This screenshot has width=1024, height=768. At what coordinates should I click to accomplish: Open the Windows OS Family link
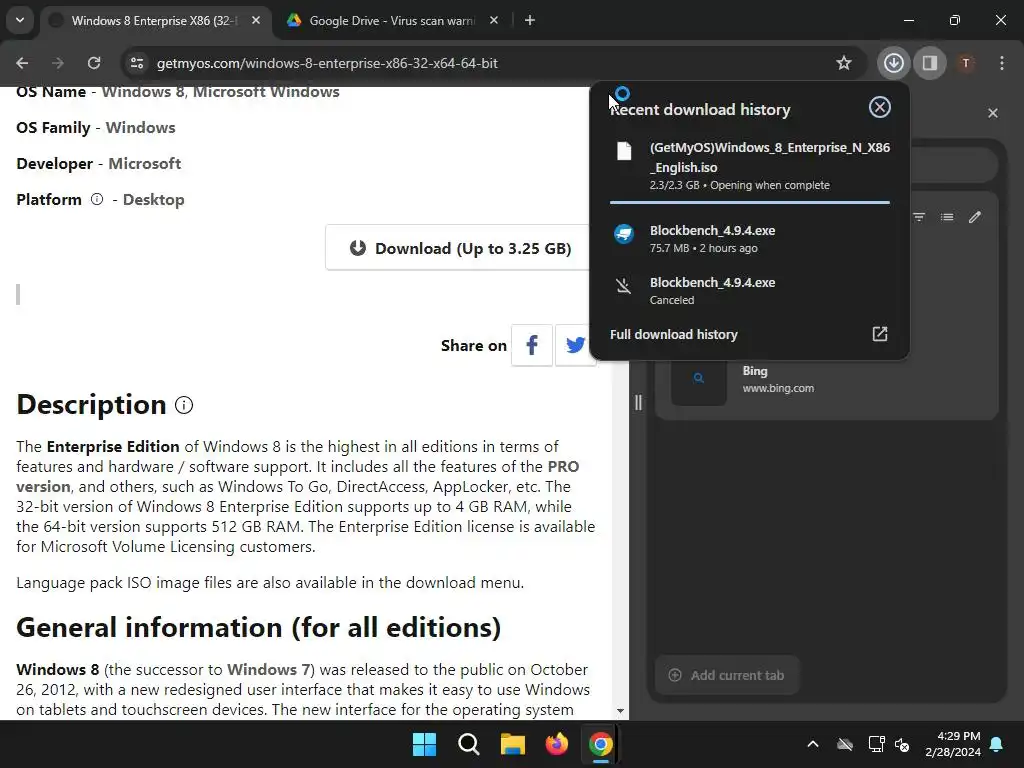coord(140,127)
